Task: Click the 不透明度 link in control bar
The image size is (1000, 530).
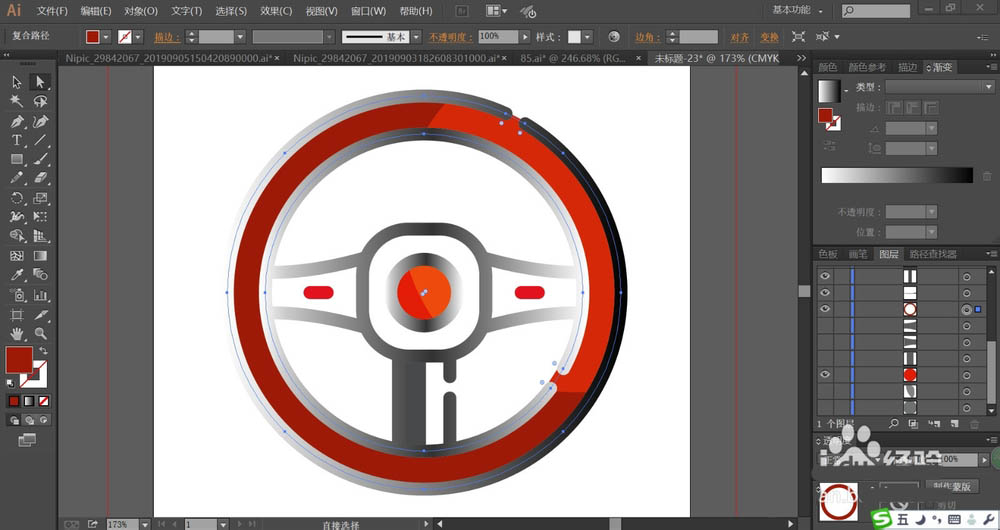Action: (x=450, y=38)
